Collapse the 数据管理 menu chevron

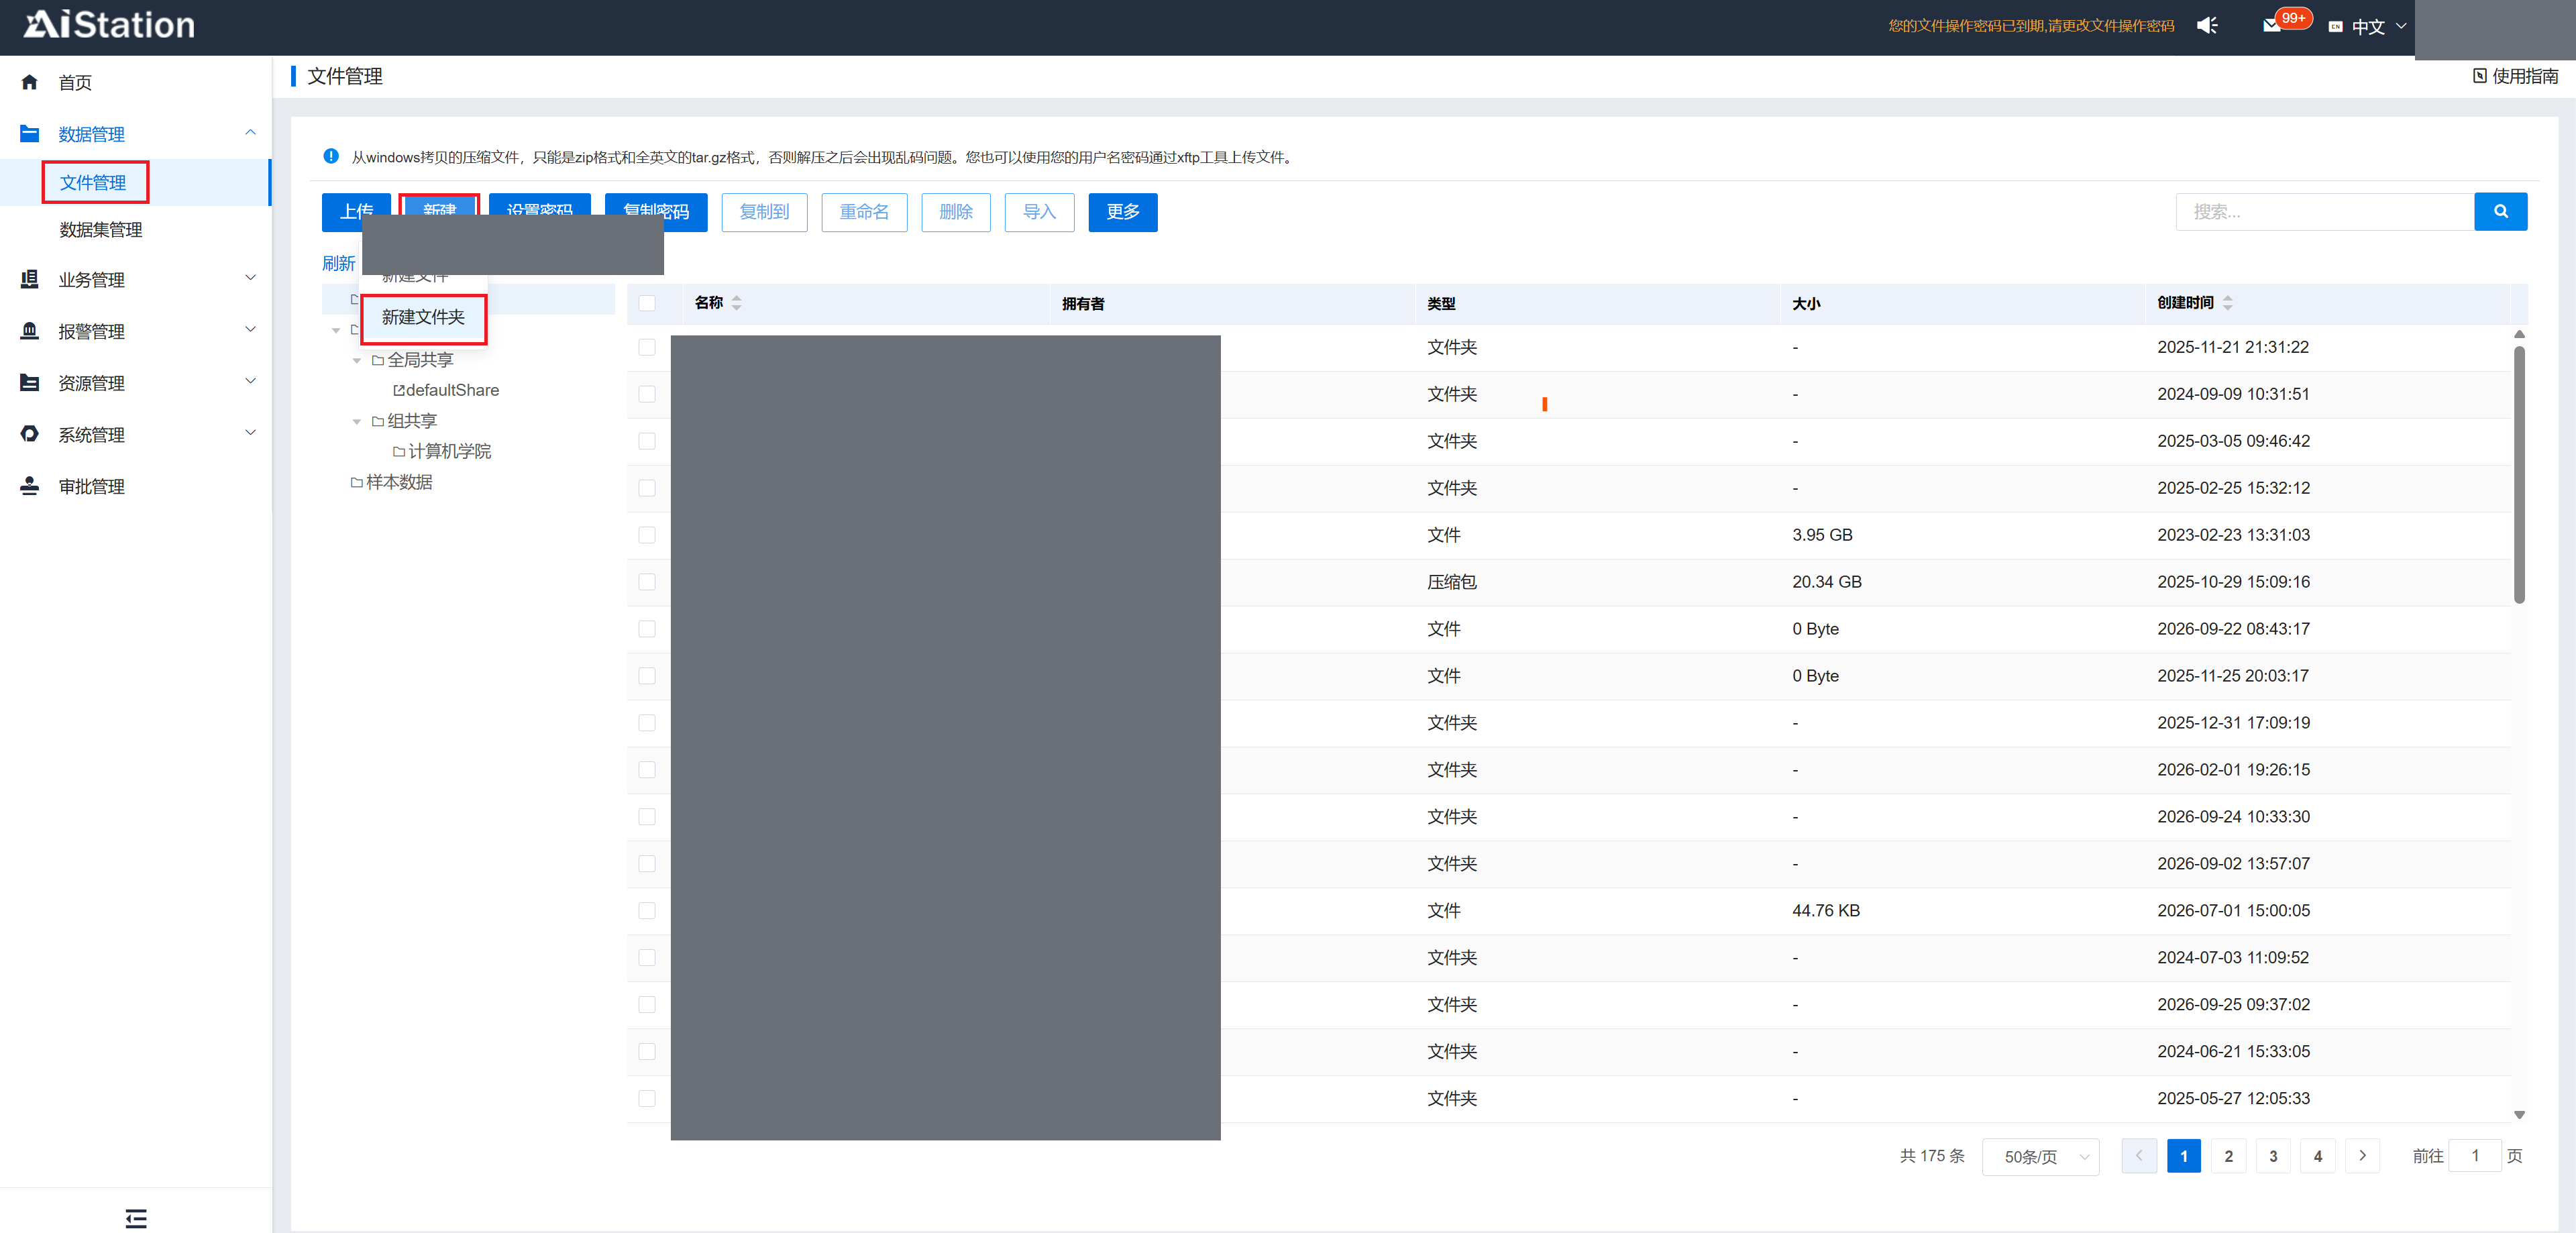pos(250,133)
